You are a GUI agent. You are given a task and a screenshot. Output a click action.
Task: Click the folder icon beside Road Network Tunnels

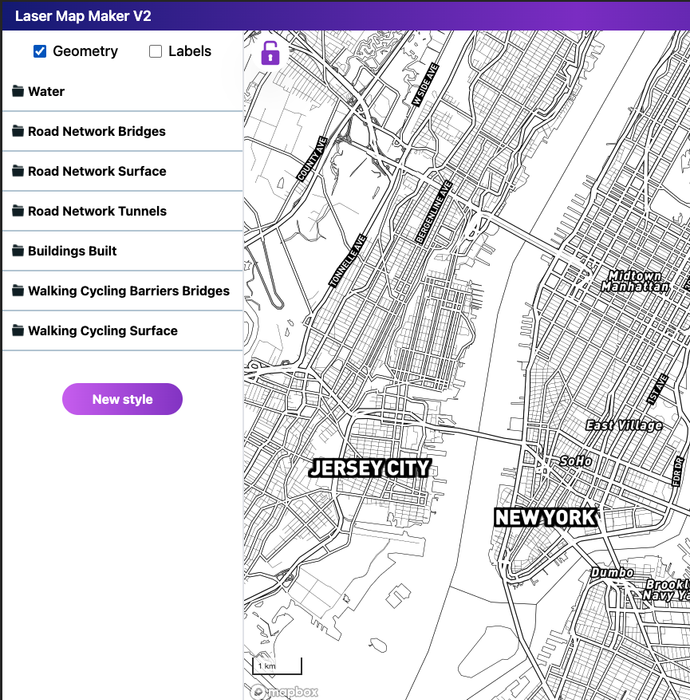coord(18,210)
